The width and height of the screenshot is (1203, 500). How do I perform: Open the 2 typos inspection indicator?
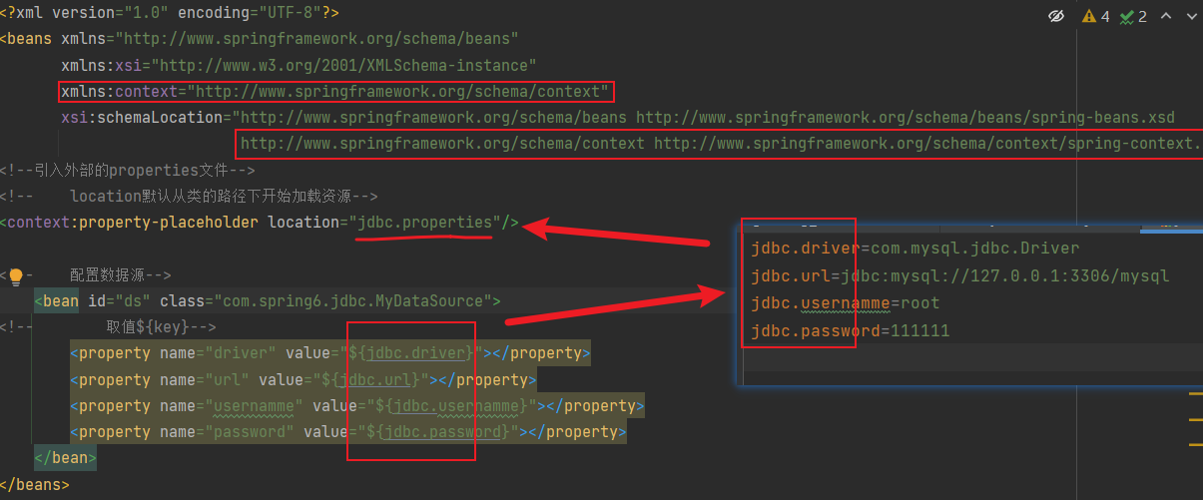[x=1133, y=16]
